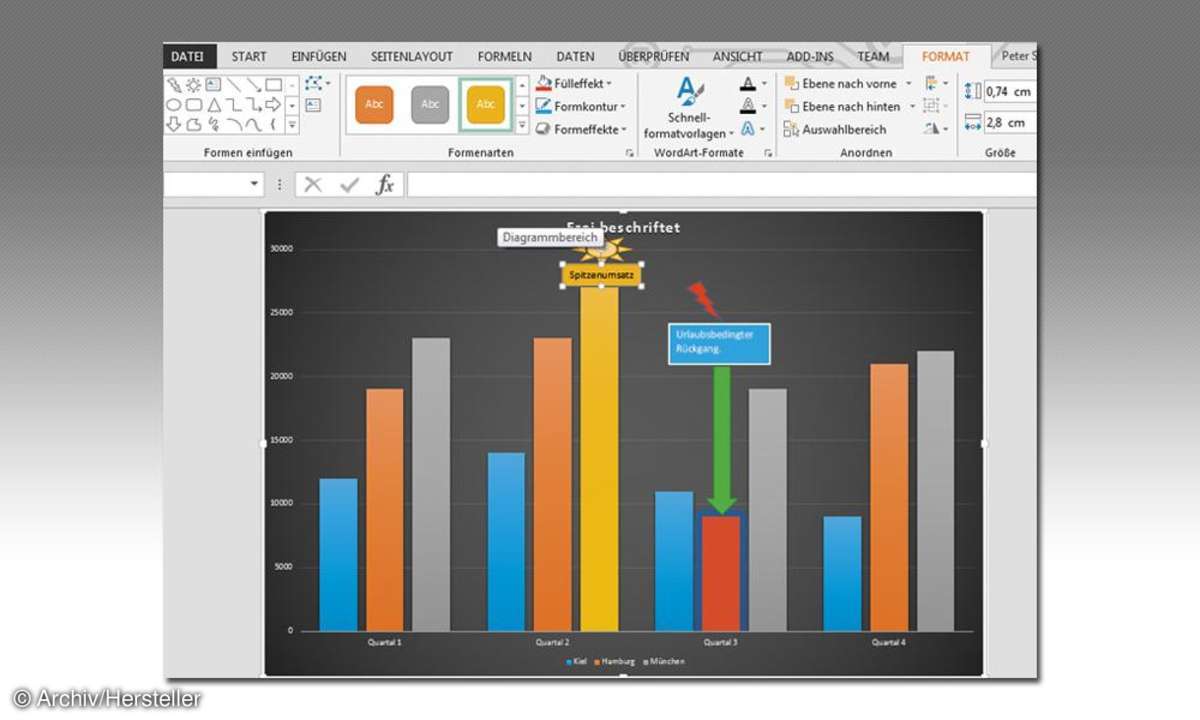Click the draw text box icon
The image size is (1200, 720).
click(x=313, y=104)
